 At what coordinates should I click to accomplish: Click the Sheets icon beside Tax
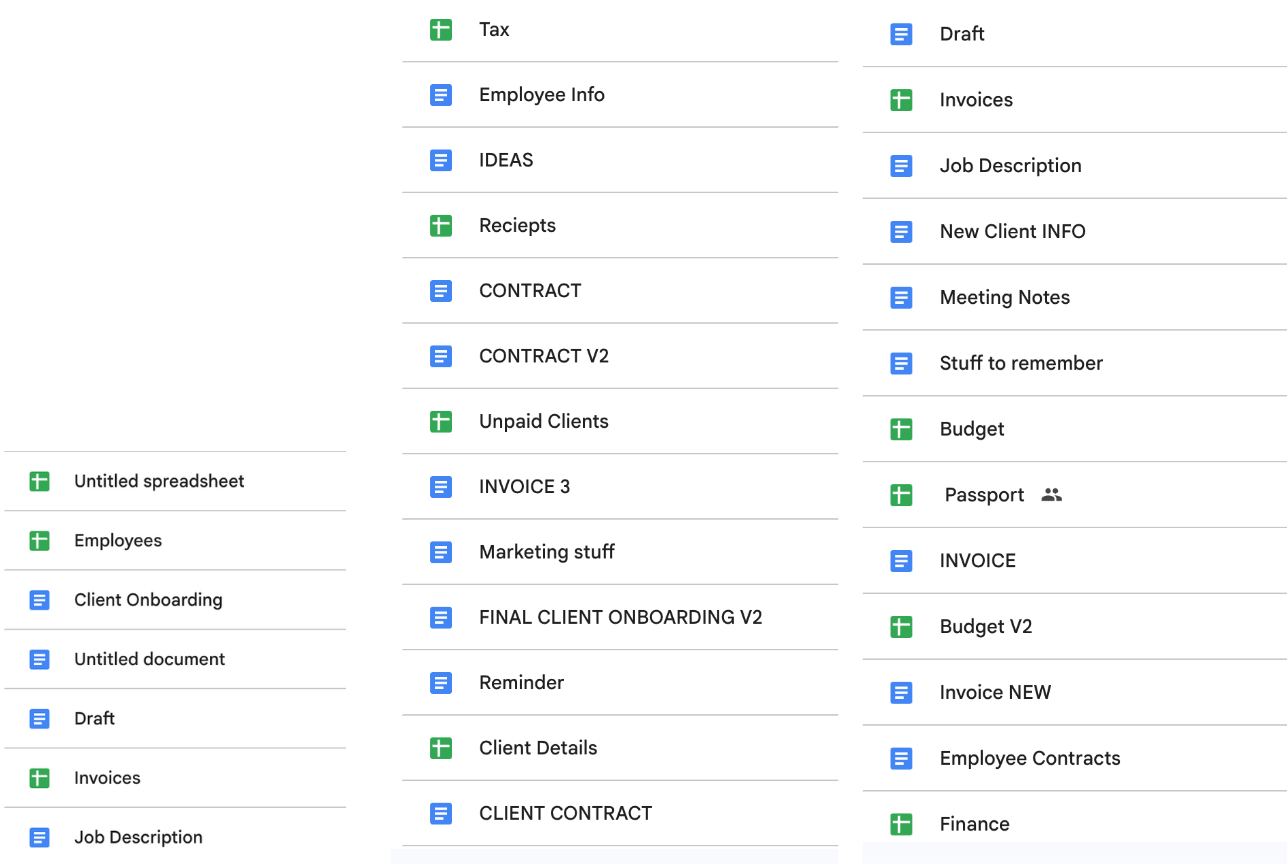point(441,30)
